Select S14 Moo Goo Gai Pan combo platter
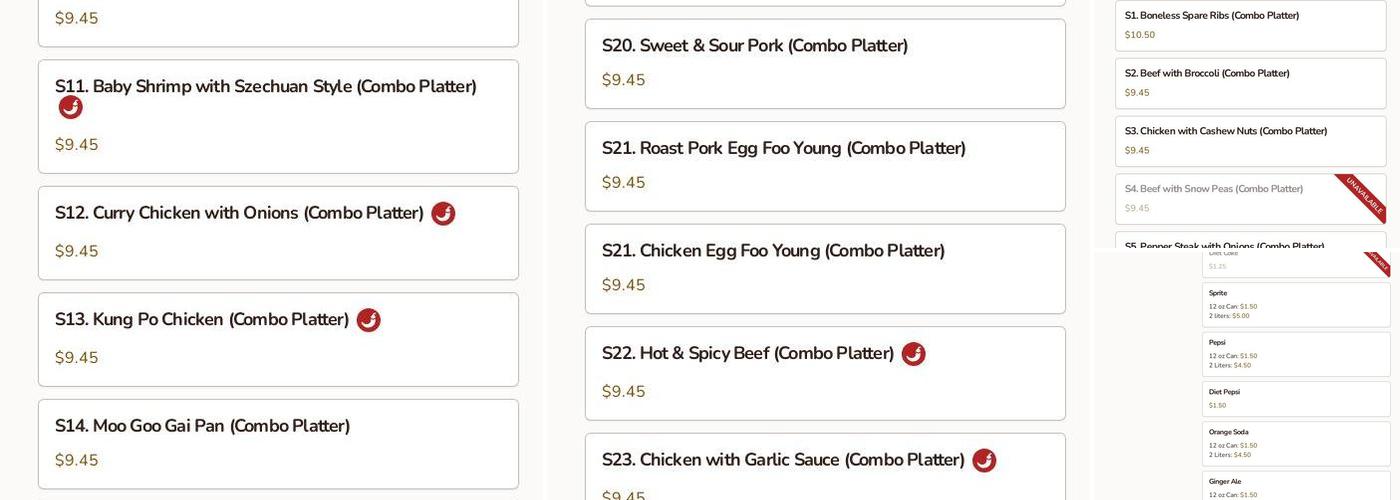Viewport: 1400px width, 500px height. pyautogui.click(x=202, y=427)
